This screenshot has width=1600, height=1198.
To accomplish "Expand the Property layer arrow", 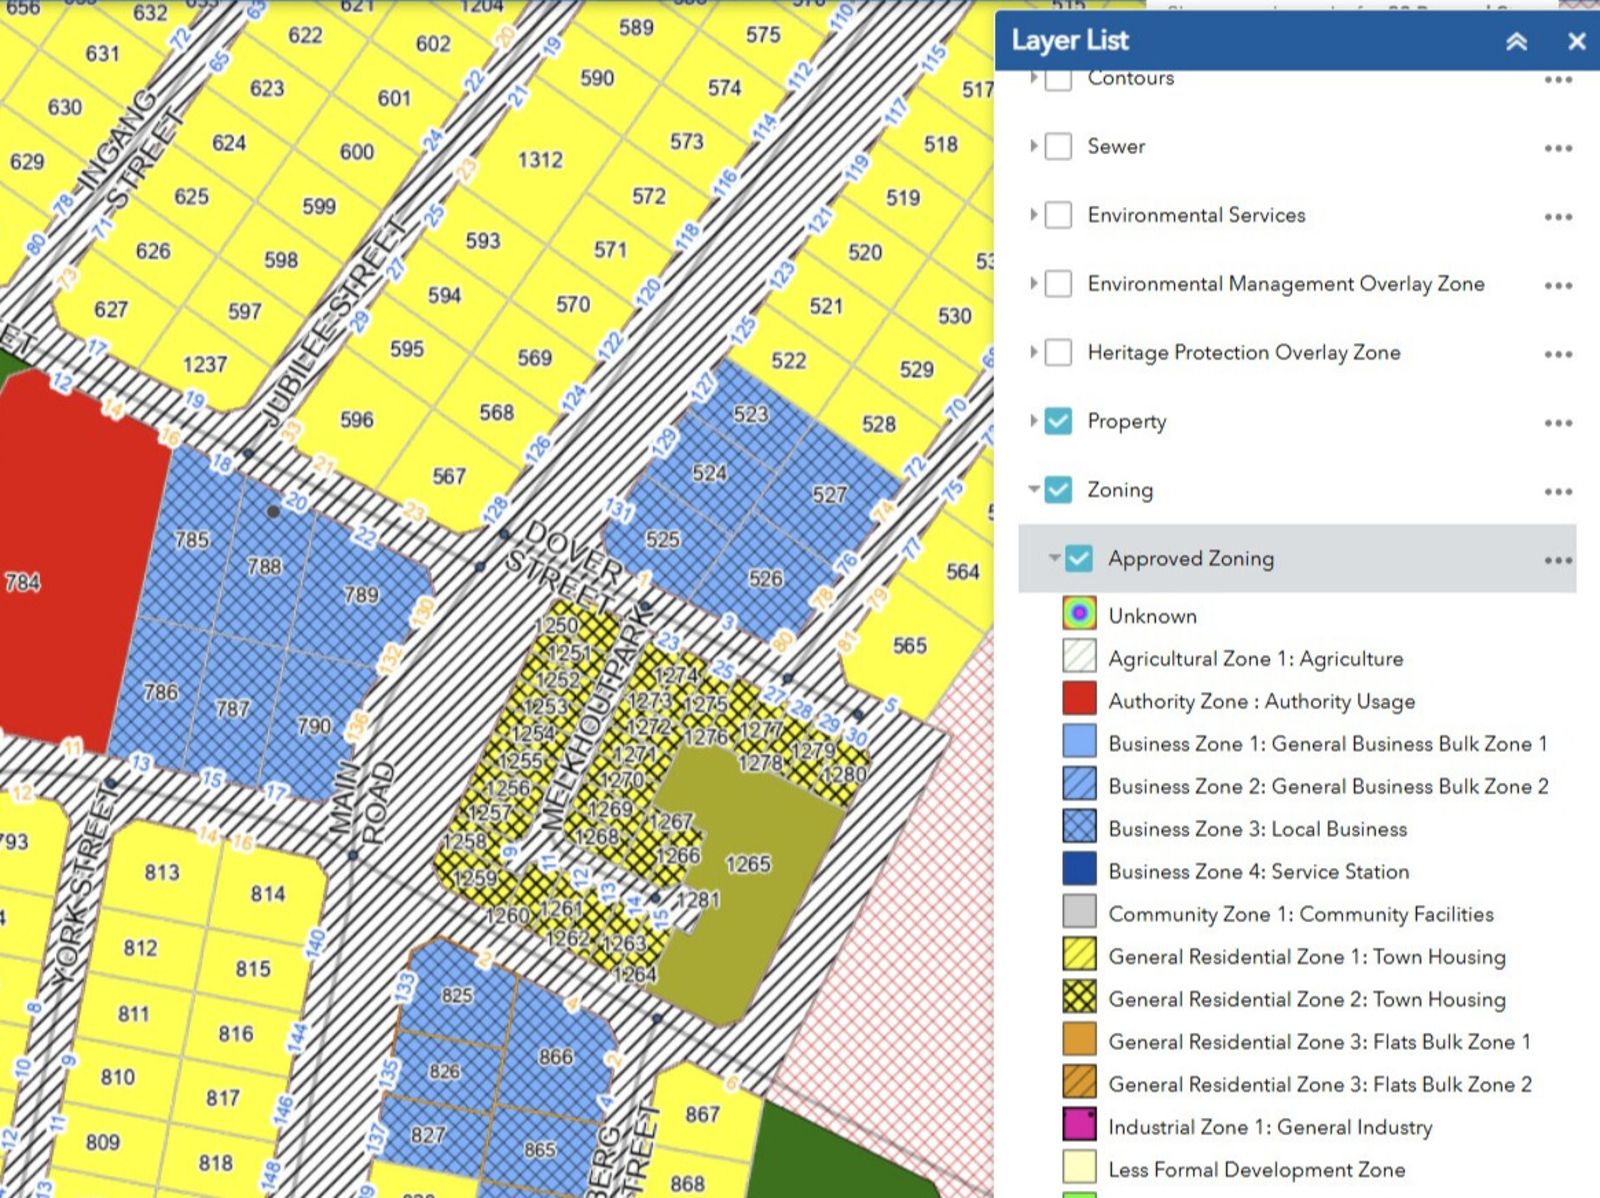I will 1033,421.
